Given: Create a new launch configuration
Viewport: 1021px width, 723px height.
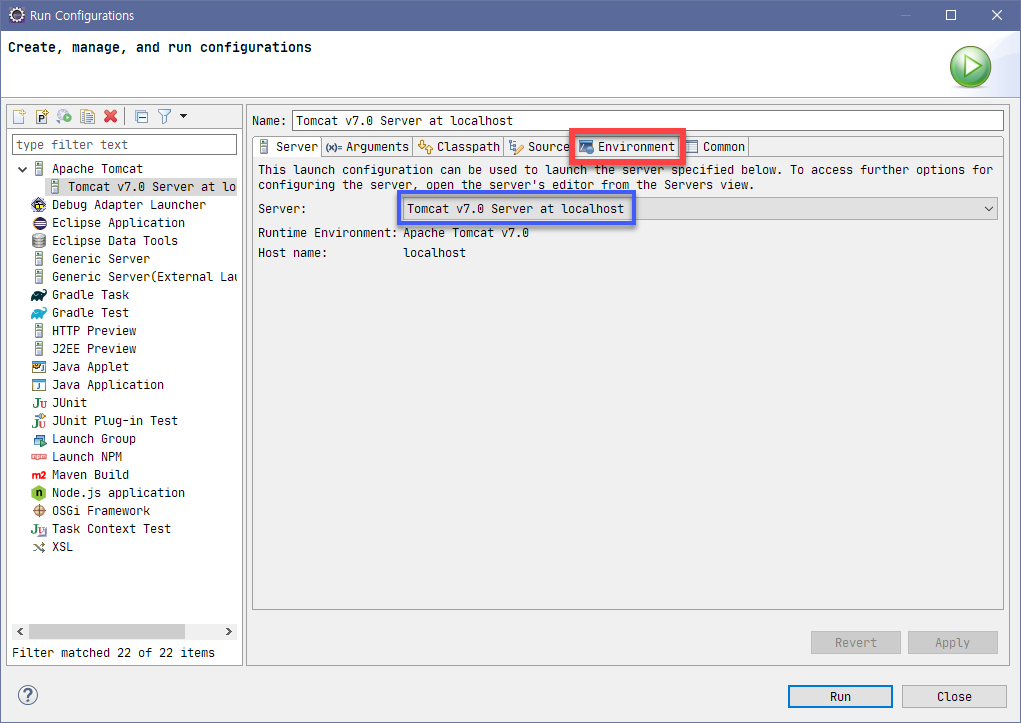Looking at the screenshot, I should [20, 117].
